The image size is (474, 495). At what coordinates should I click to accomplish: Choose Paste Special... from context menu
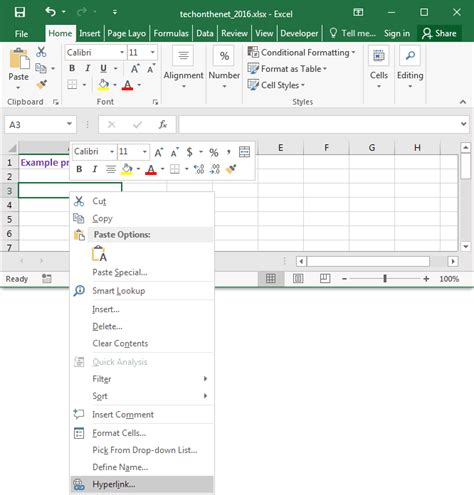[142, 272]
